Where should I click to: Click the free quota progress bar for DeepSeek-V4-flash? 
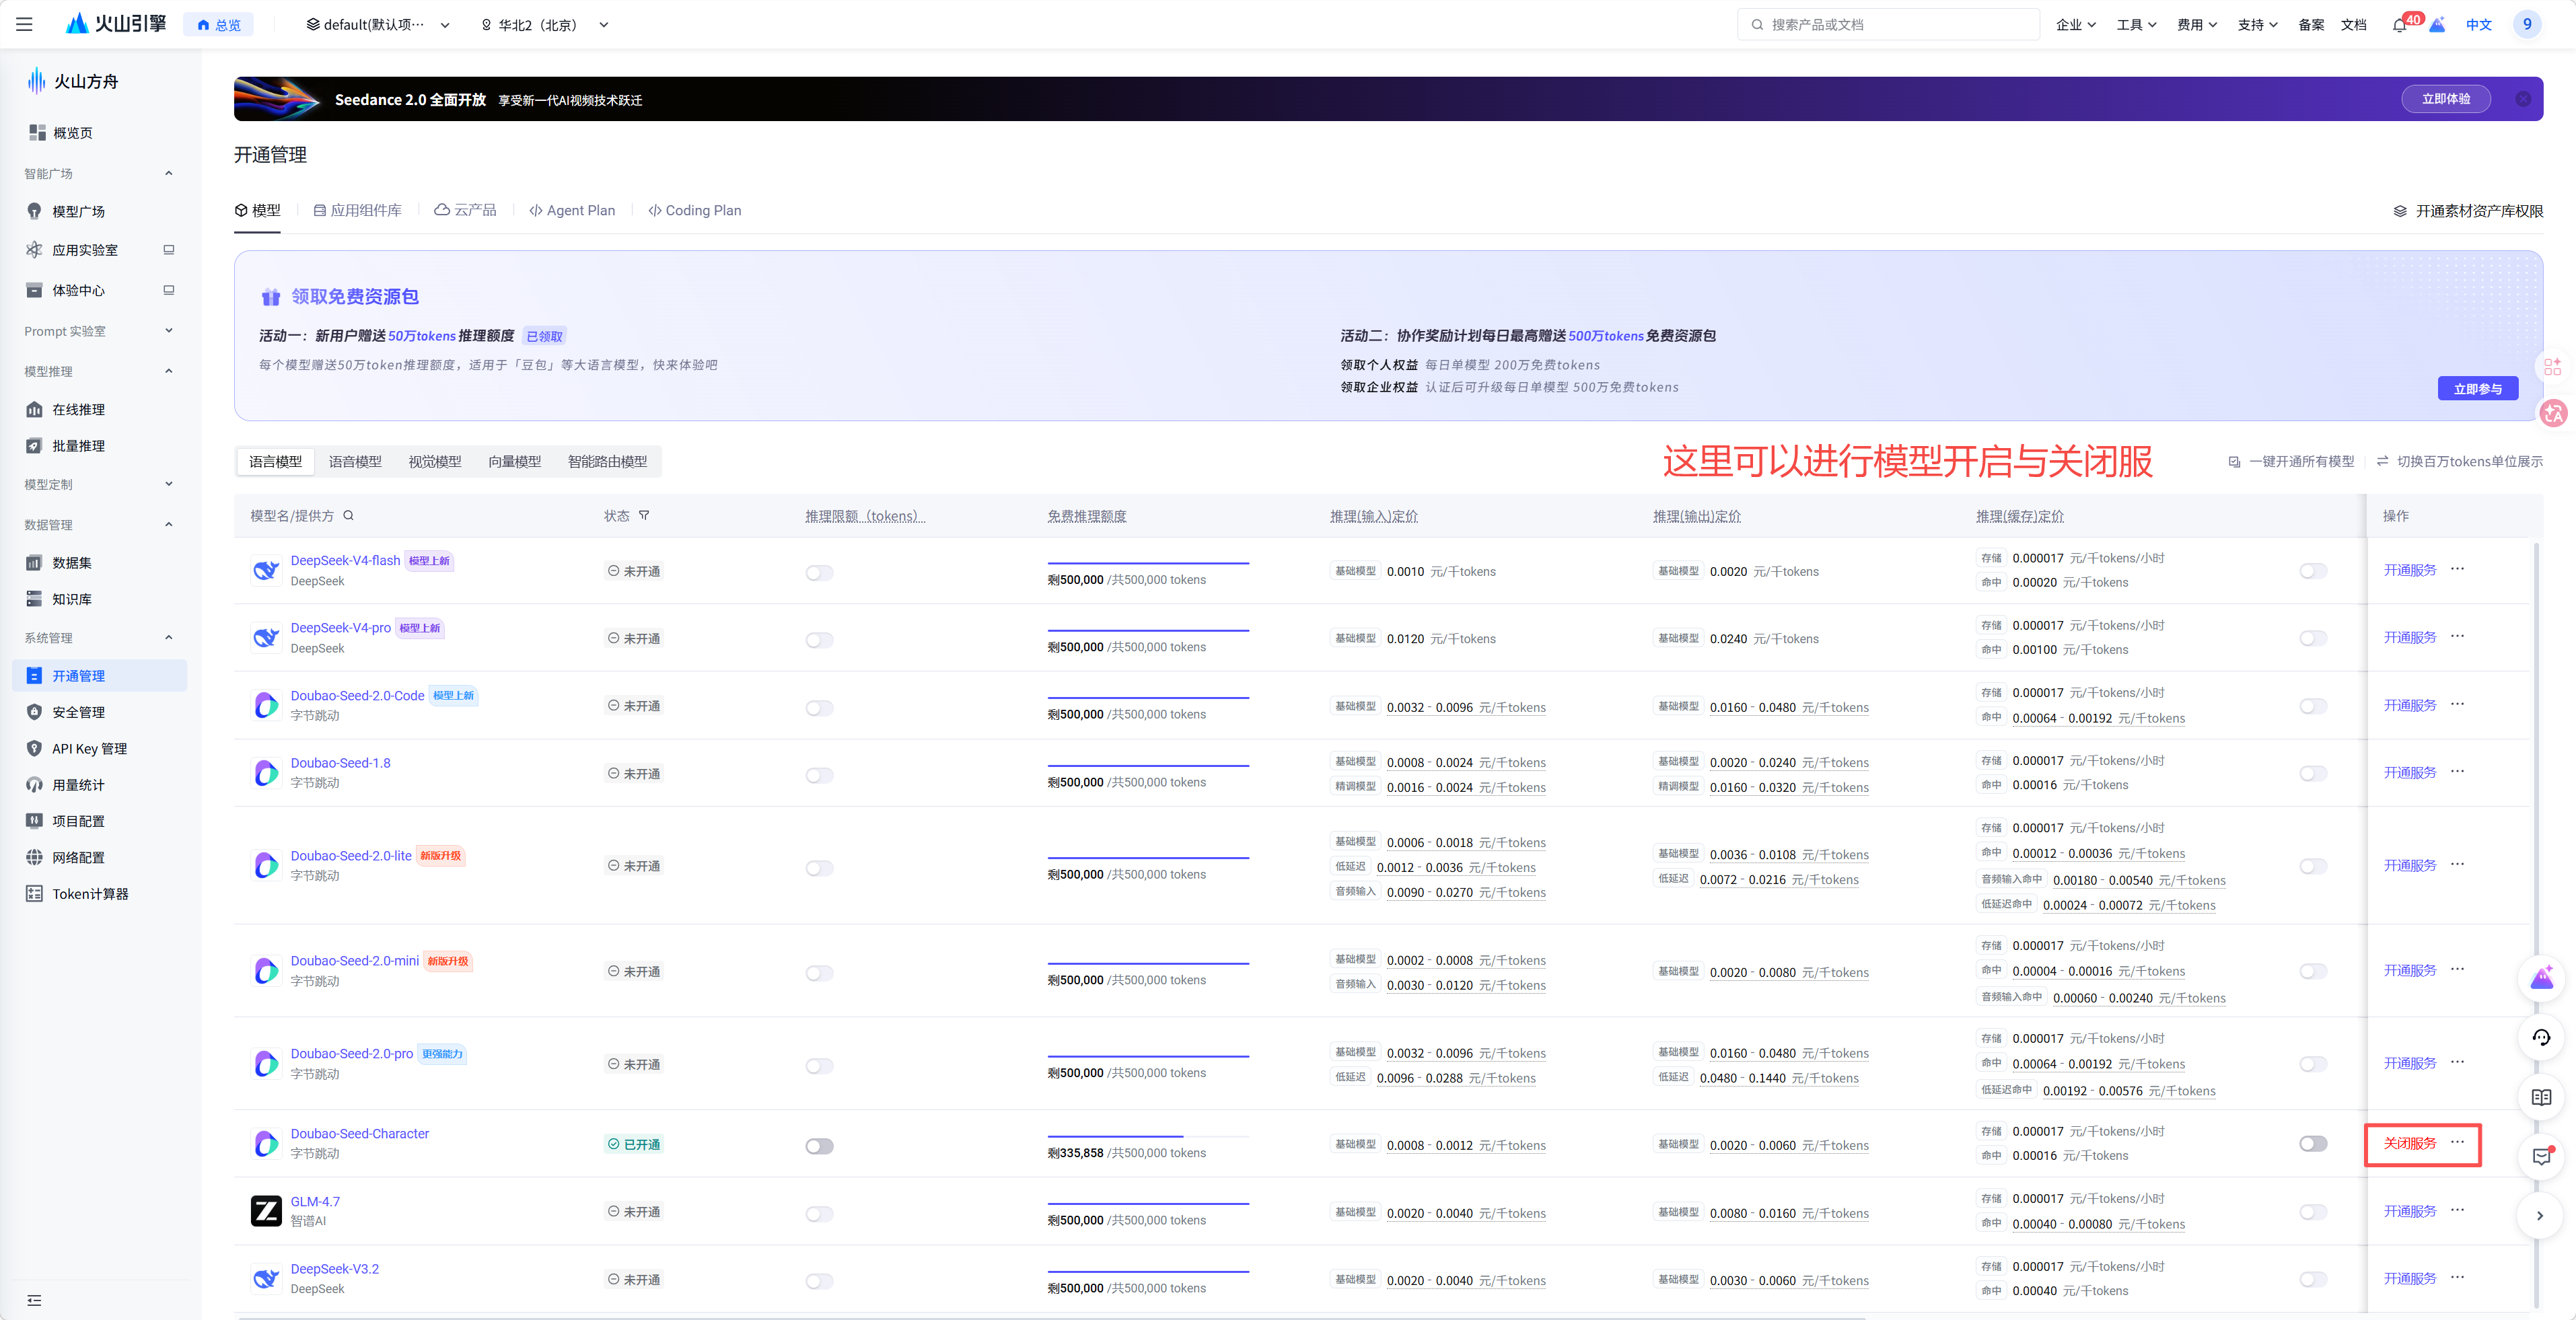(1148, 563)
